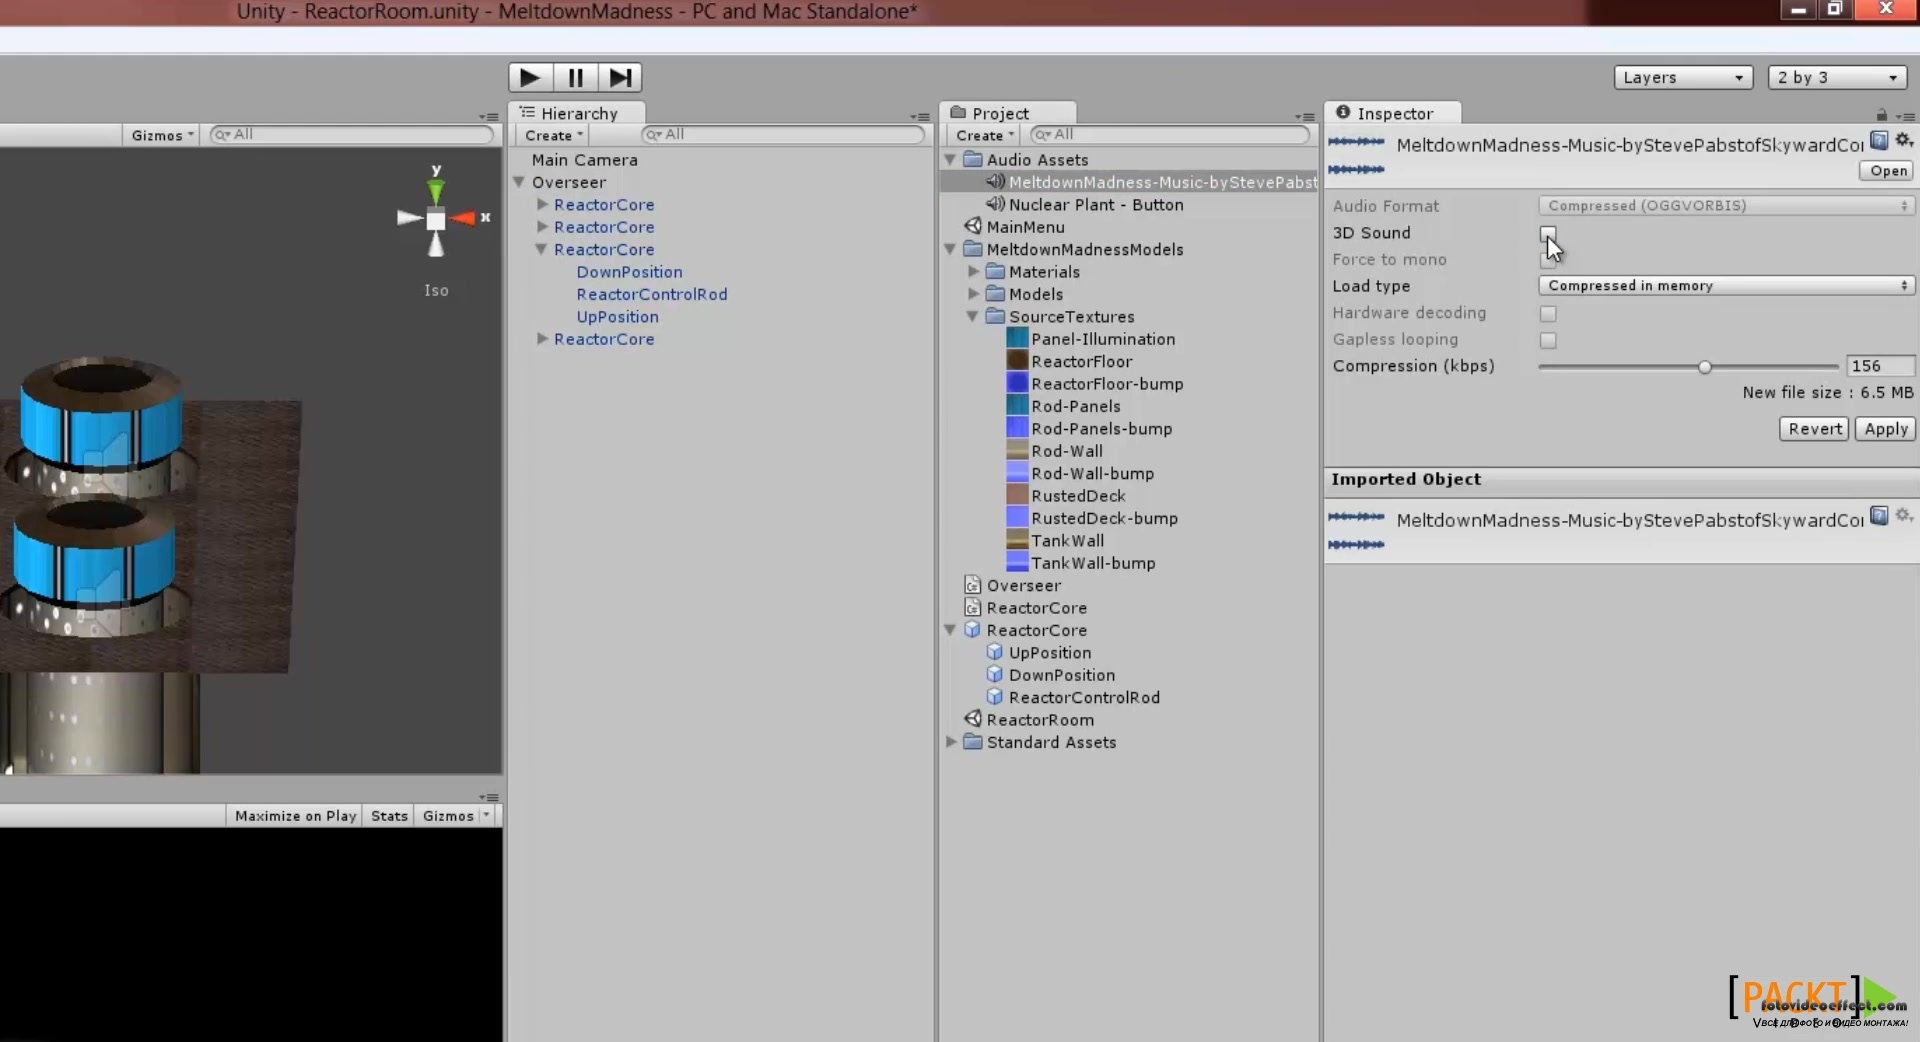Switch to the Project tab

click(1007, 113)
